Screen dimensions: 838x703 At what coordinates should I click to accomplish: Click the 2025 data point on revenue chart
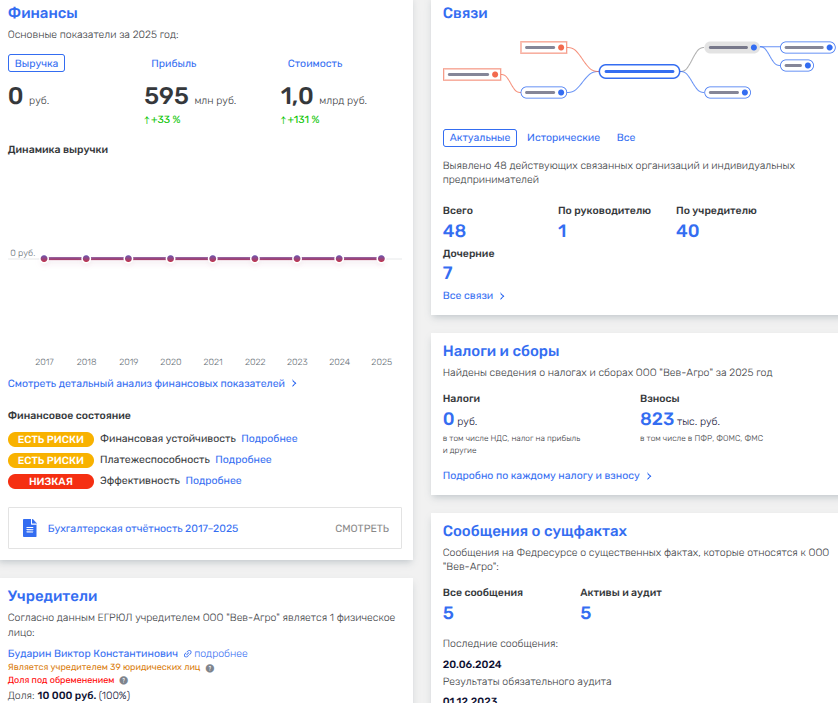point(381,259)
